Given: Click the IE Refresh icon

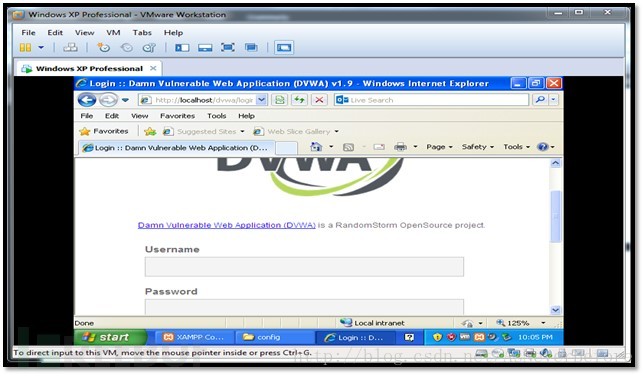Looking at the screenshot, I should [x=299, y=100].
